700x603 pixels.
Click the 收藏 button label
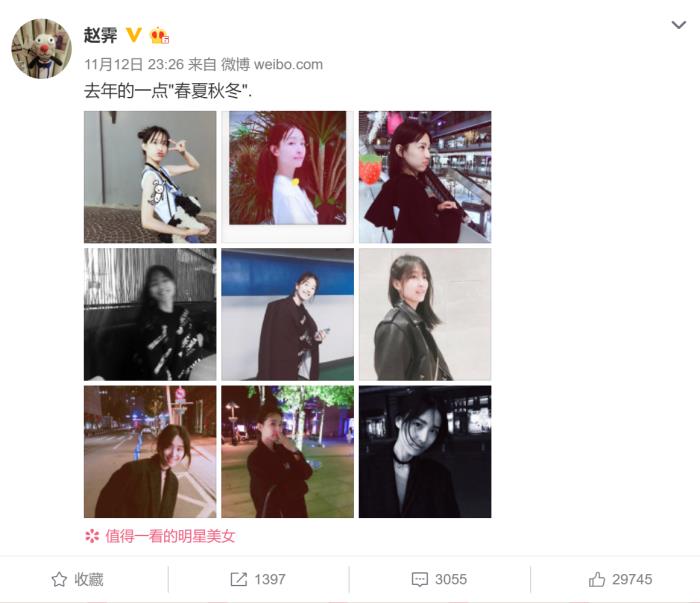pyautogui.click(x=89, y=579)
